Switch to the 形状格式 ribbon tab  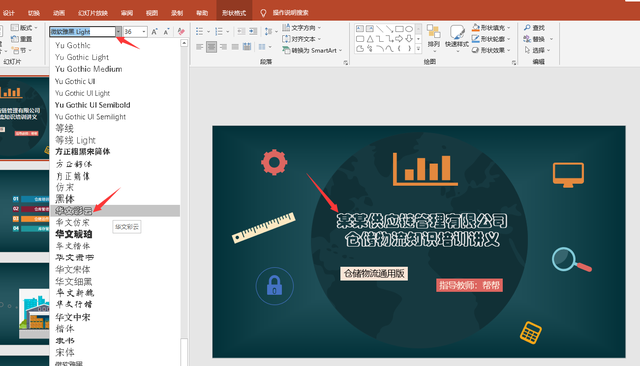[x=234, y=13]
